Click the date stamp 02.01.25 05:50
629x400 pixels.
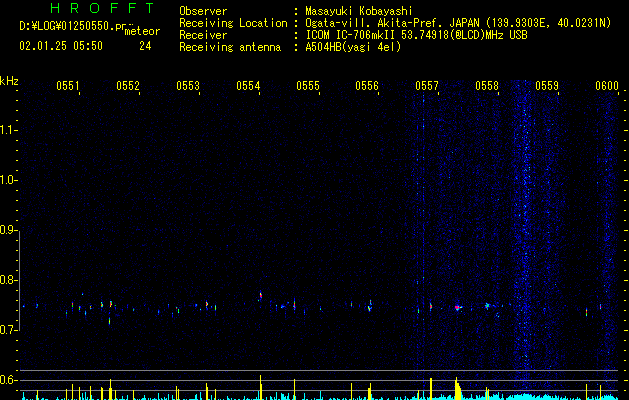click(x=61, y=46)
